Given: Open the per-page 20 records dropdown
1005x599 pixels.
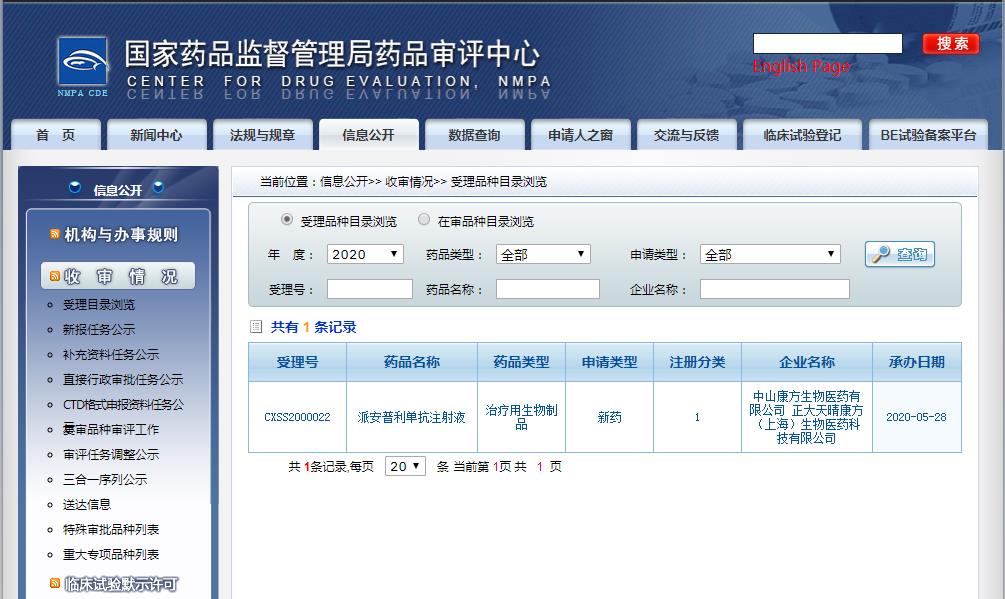Looking at the screenshot, I should (x=406, y=466).
